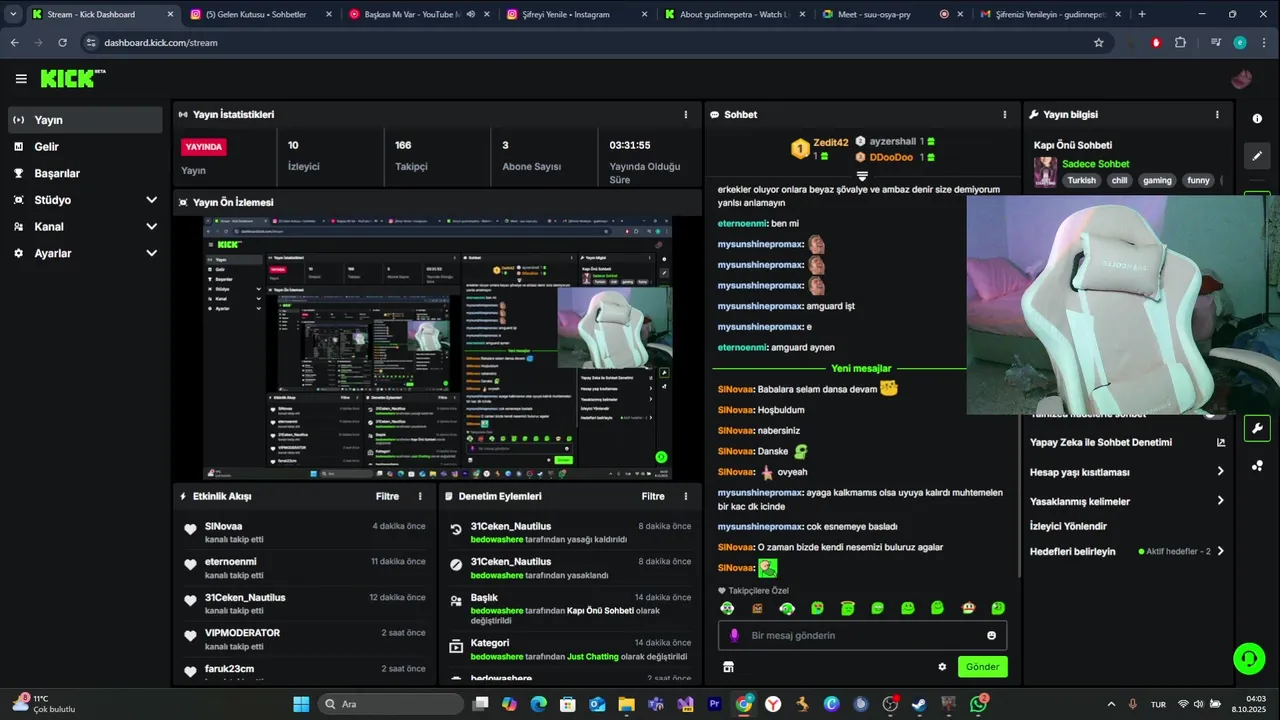
Task: Open the profile avatar in the top right
Action: coord(1242,79)
